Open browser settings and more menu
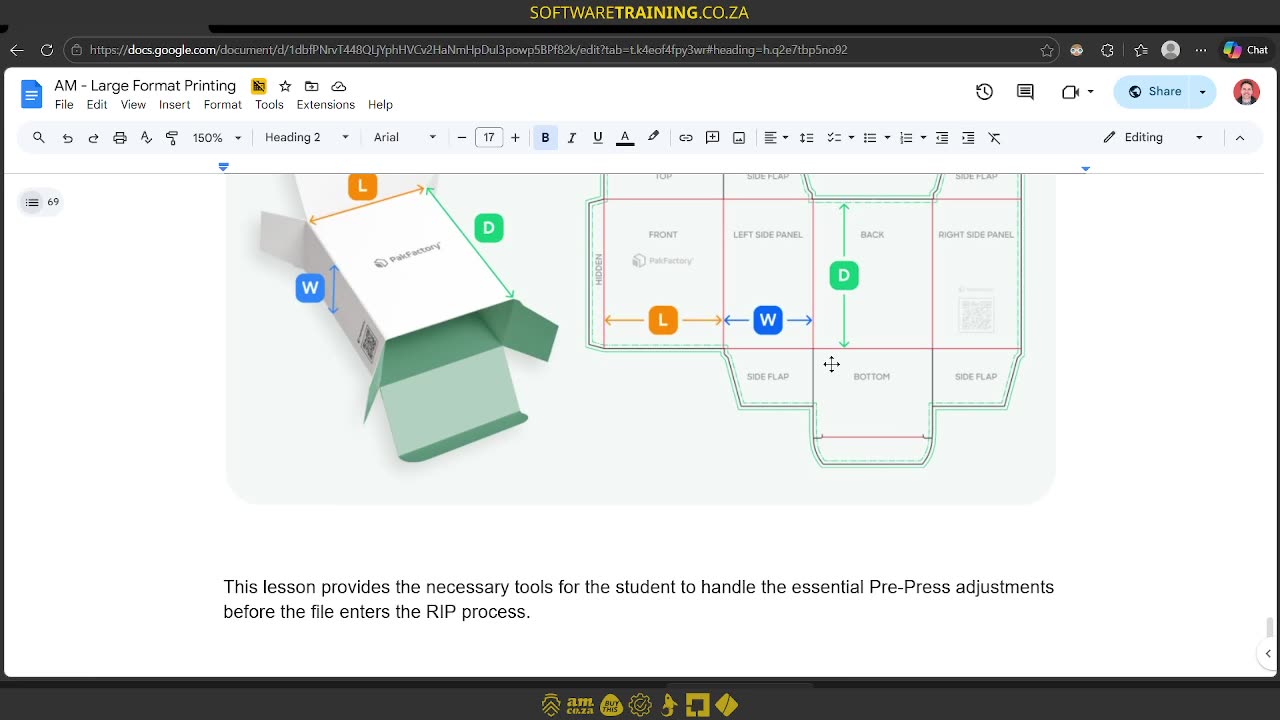Viewport: 1280px width, 720px height. pyautogui.click(x=1201, y=50)
